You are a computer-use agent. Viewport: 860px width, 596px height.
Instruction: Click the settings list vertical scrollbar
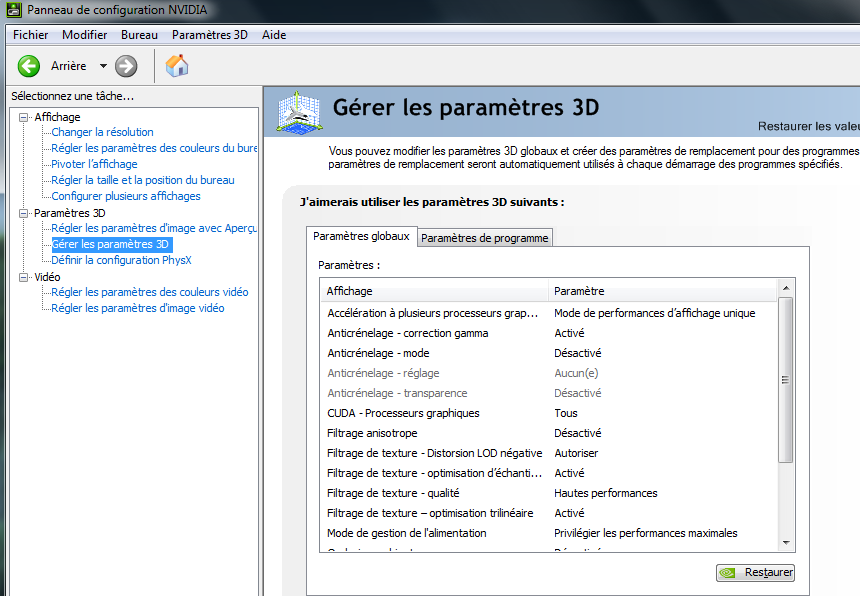(786, 380)
